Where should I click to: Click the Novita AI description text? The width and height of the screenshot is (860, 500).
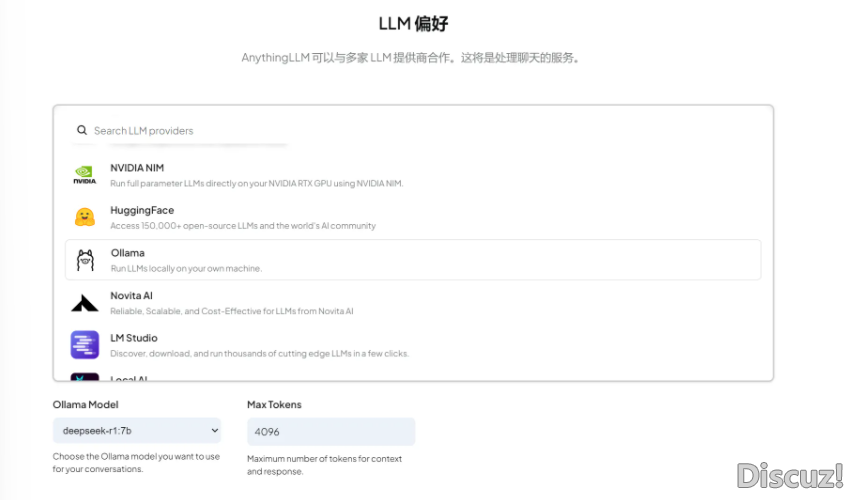pos(232,311)
